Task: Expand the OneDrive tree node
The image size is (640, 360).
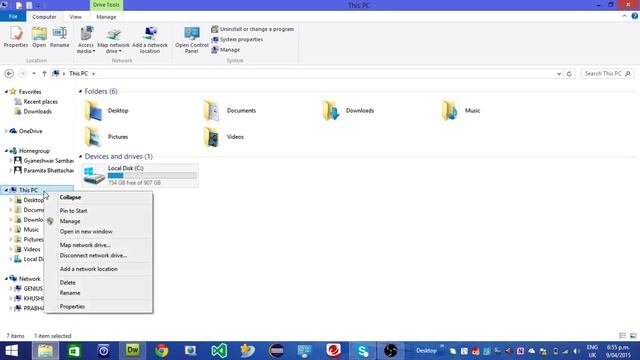Action: coord(6,131)
